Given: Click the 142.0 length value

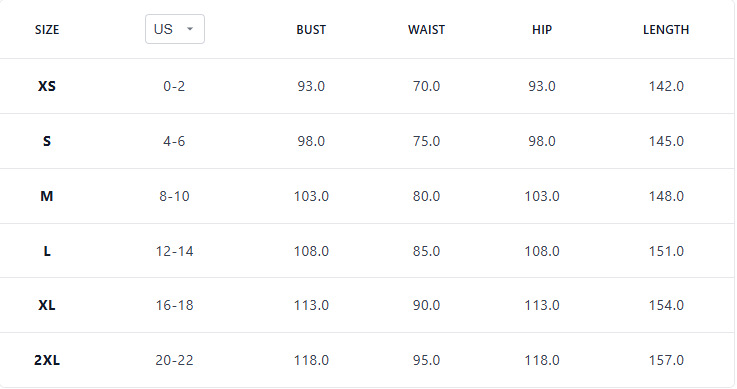Looking at the screenshot, I should (x=666, y=86).
